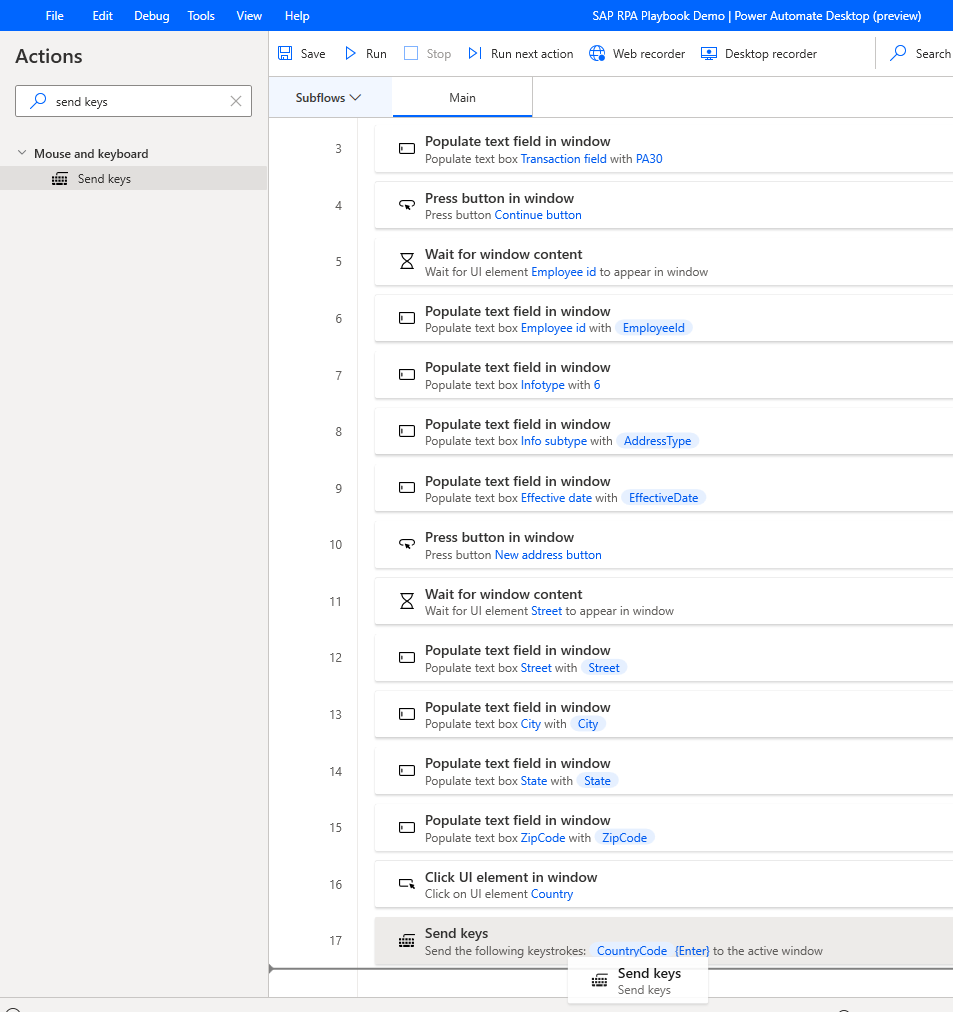Select the step 16 'Click UI element in window' title
Screen dimensions: 953x1012
(x=511, y=877)
